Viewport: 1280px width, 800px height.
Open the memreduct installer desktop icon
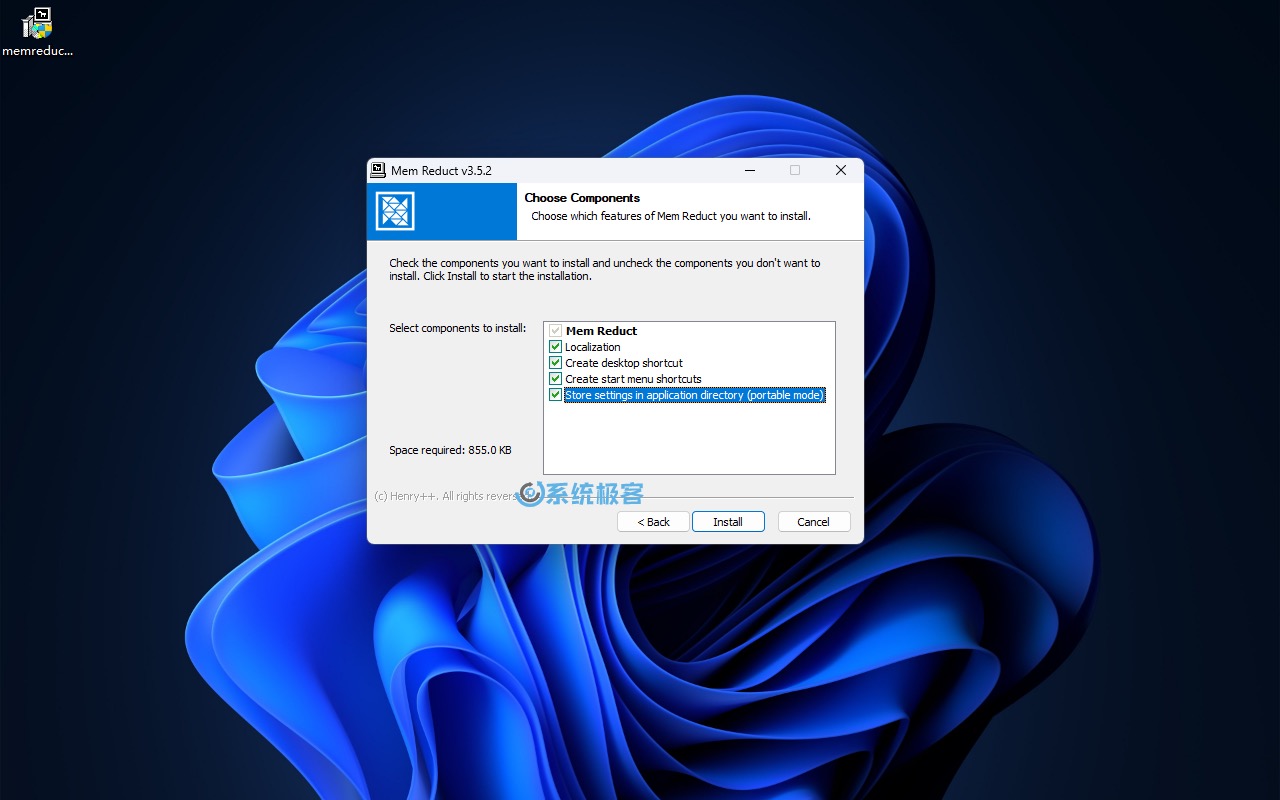(37, 31)
